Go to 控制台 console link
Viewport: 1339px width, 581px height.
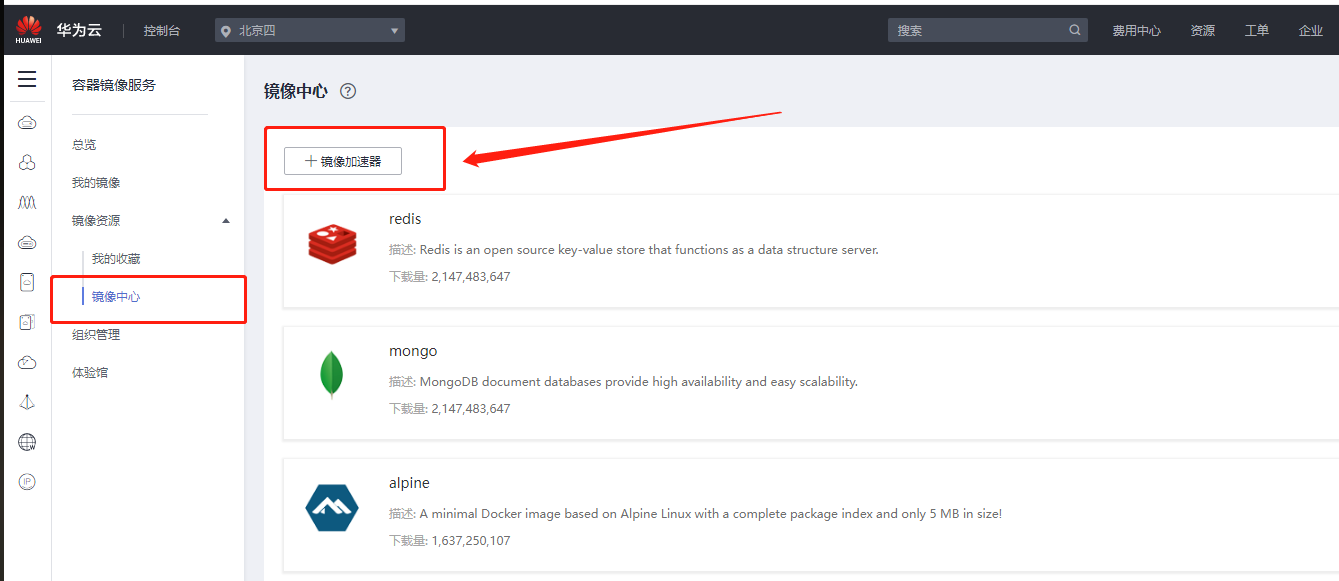click(162, 31)
